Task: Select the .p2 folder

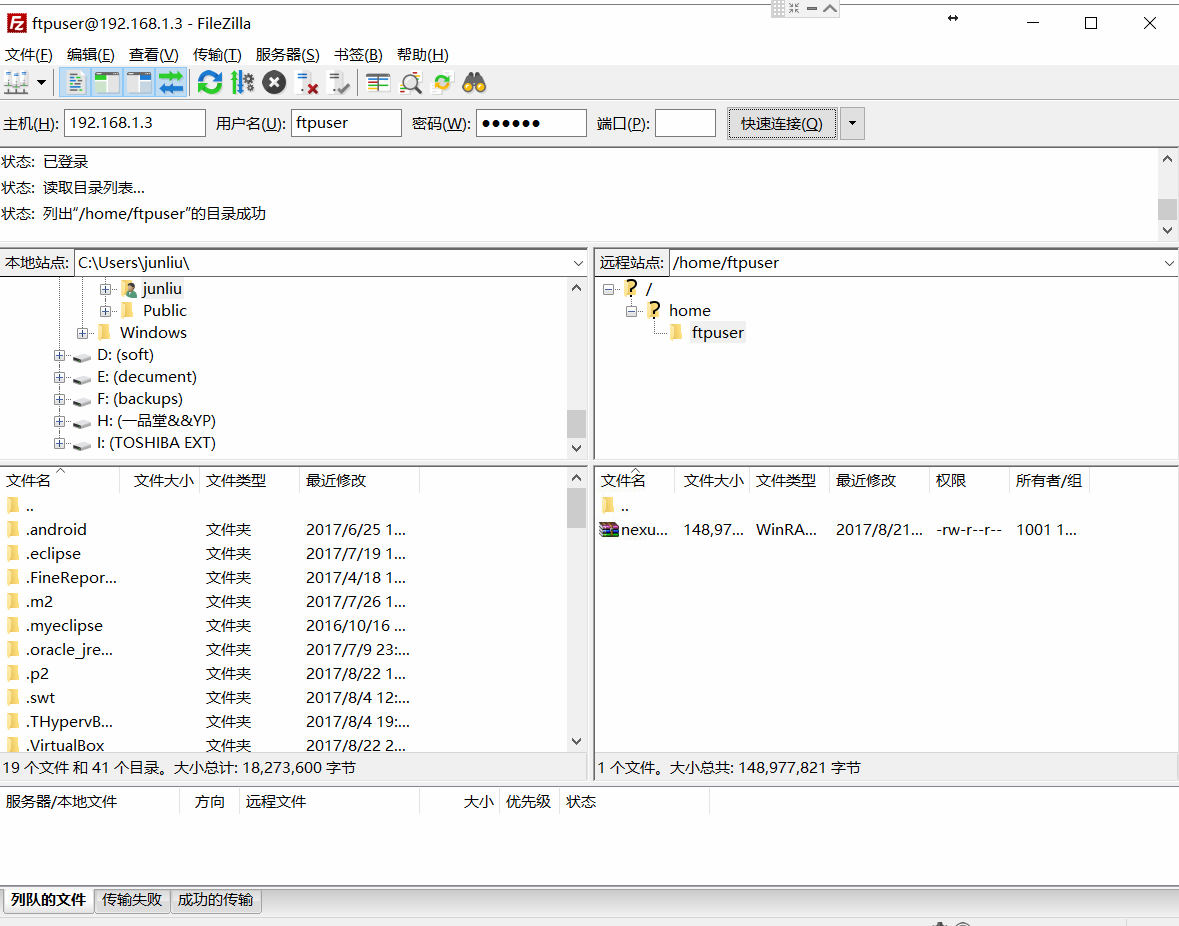Action: [38, 673]
